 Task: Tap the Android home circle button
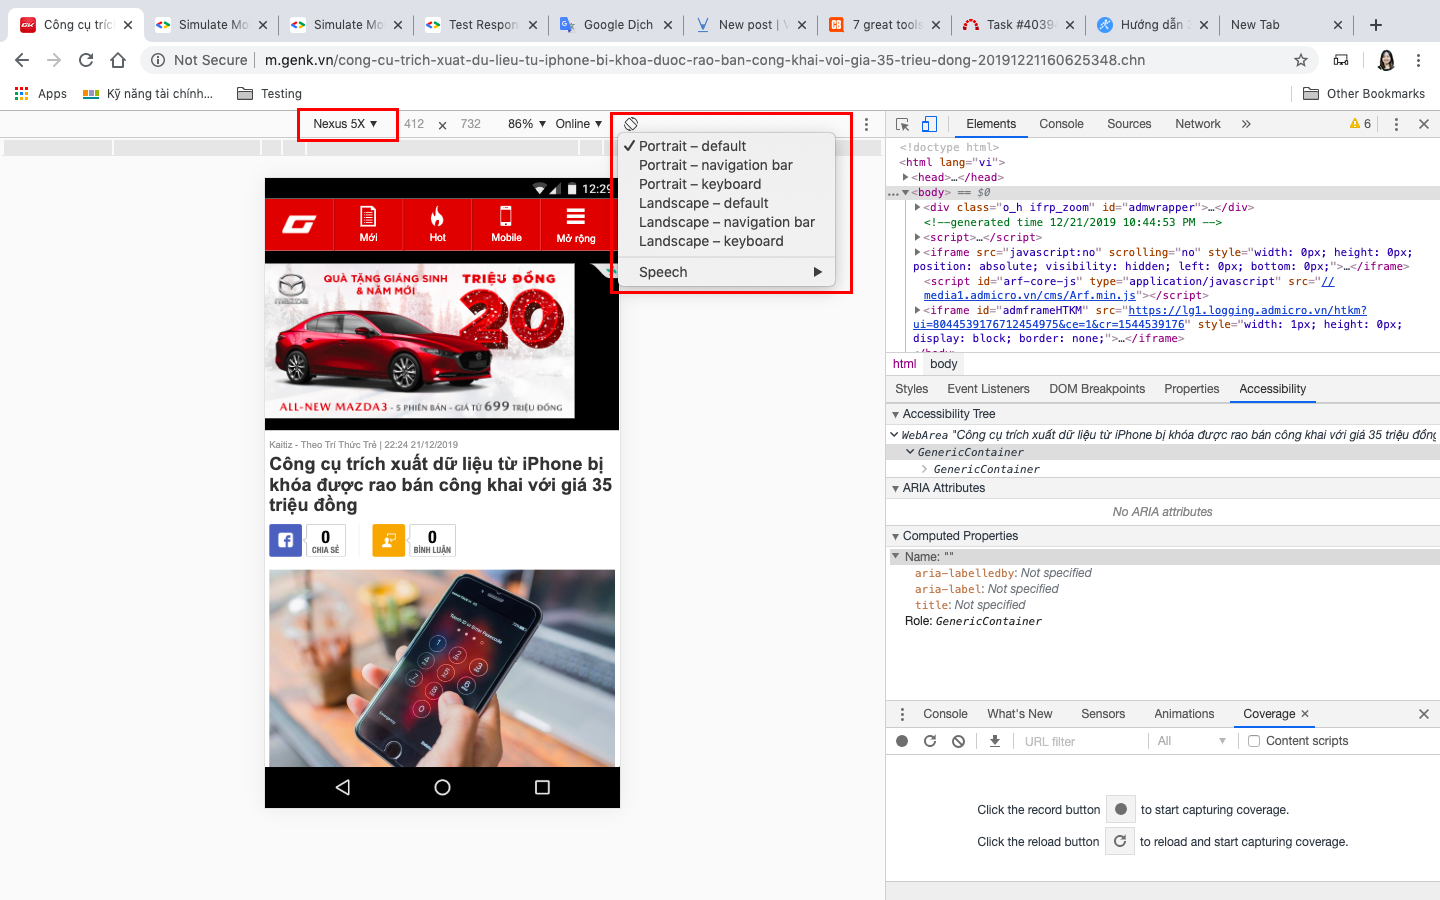click(x=442, y=787)
